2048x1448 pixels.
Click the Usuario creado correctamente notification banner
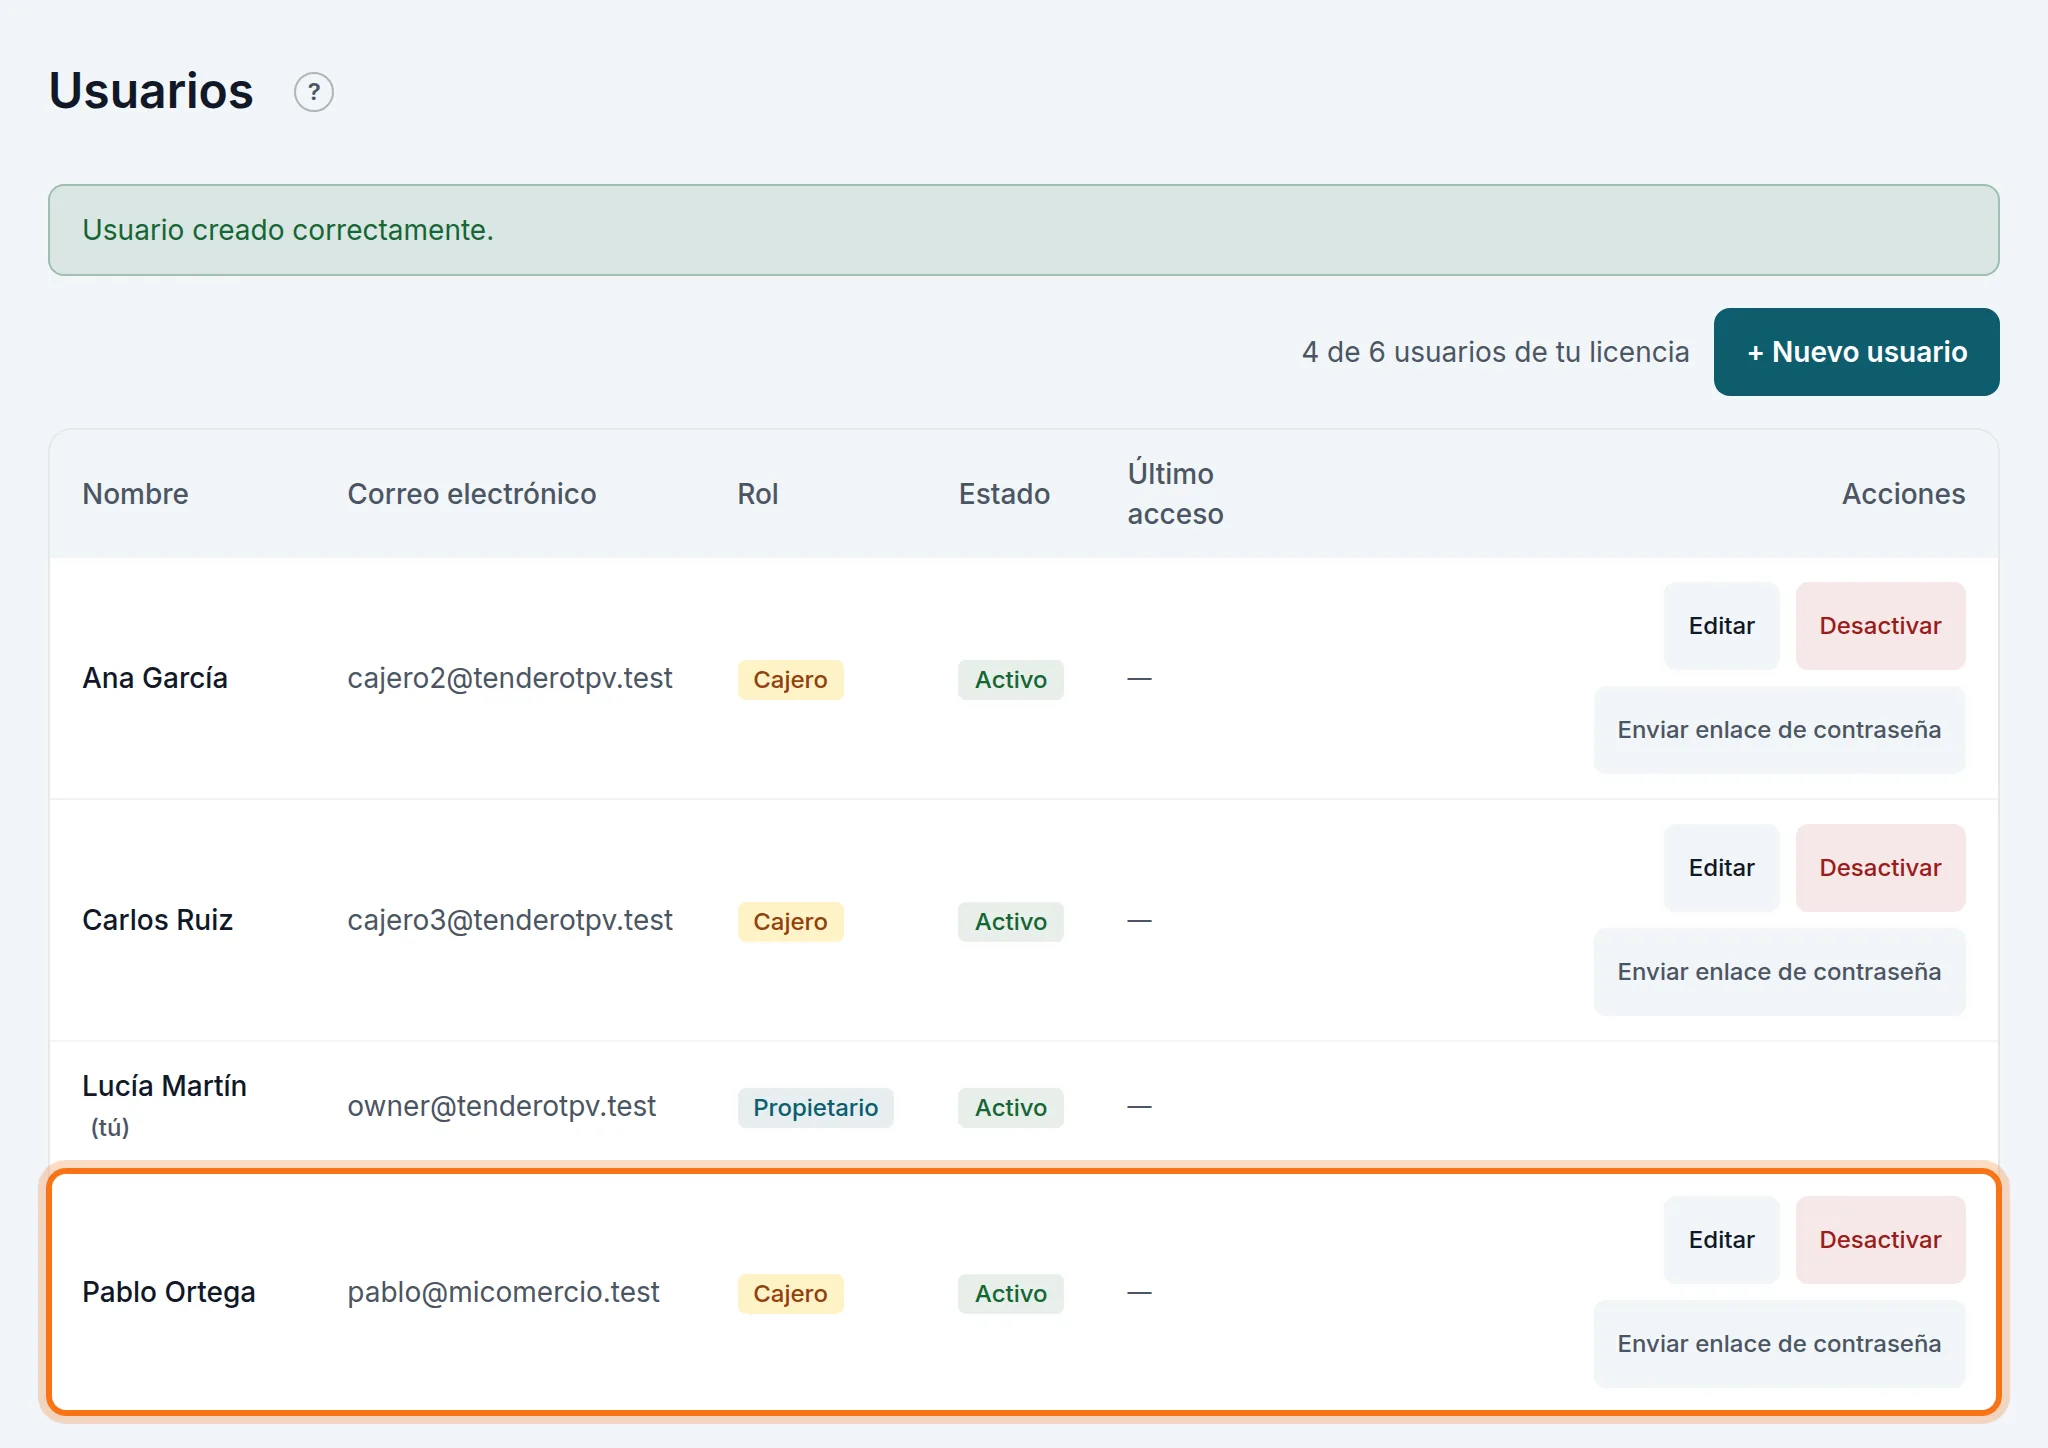tap(1023, 230)
